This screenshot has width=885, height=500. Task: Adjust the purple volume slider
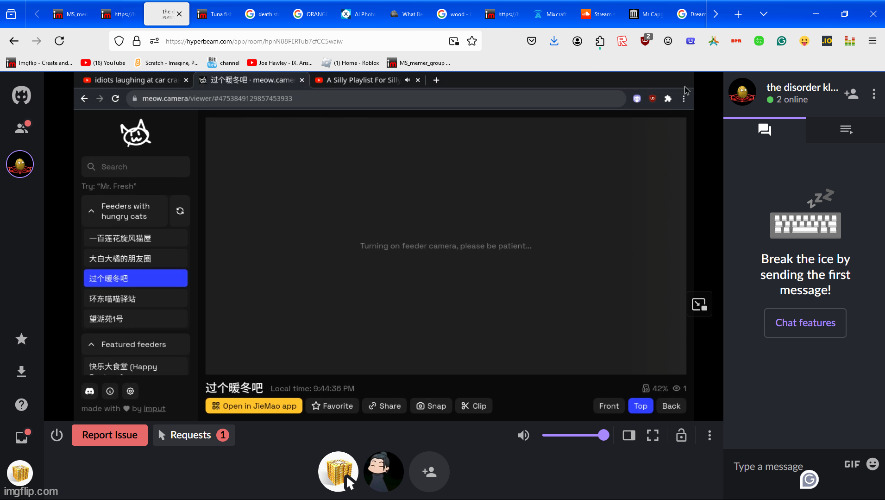(575, 435)
